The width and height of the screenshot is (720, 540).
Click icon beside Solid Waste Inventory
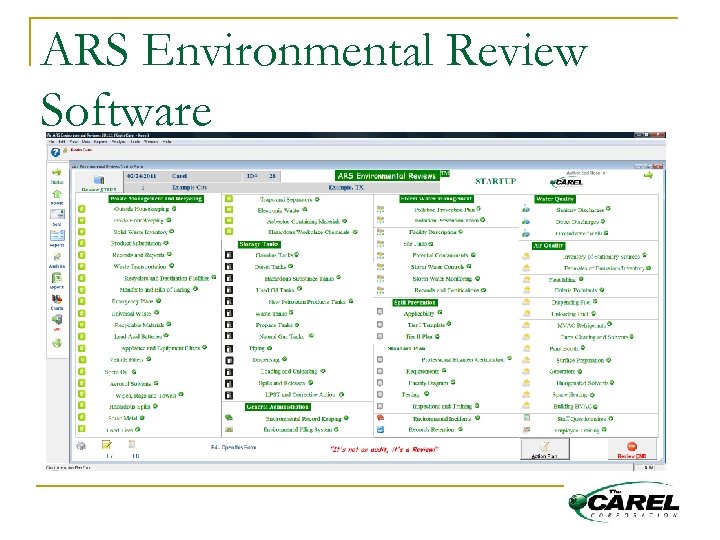point(82,232)
